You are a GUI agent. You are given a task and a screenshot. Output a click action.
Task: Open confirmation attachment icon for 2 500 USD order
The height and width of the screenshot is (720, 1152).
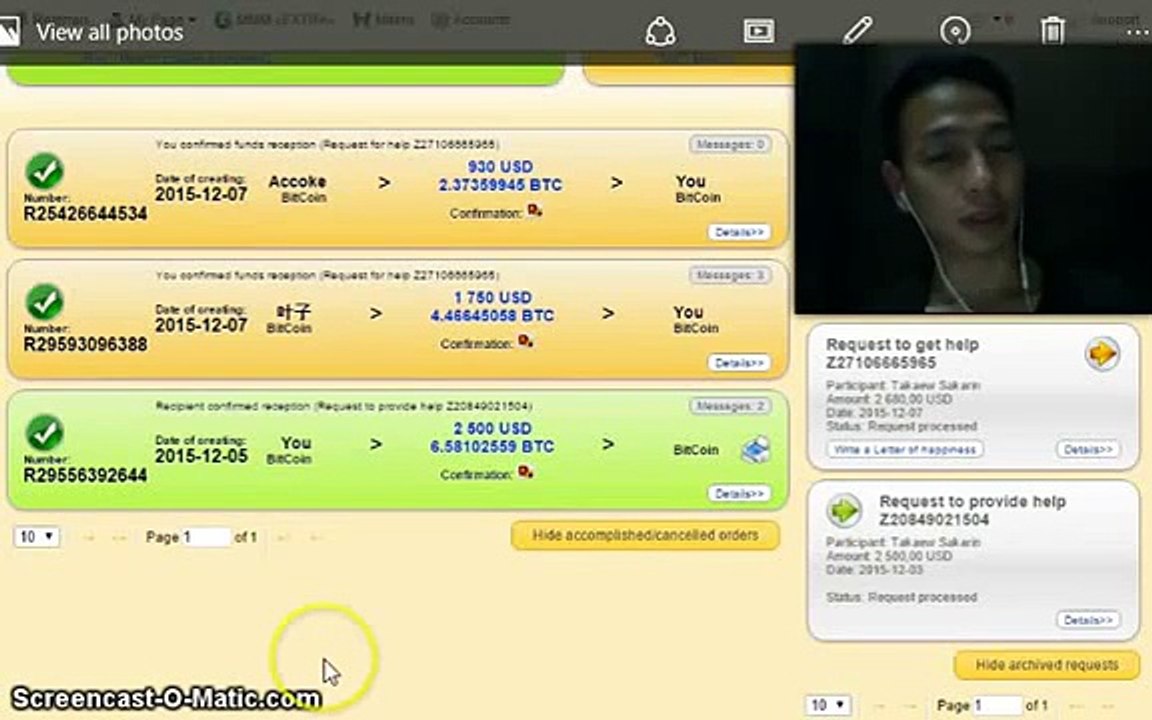(525, 472)
